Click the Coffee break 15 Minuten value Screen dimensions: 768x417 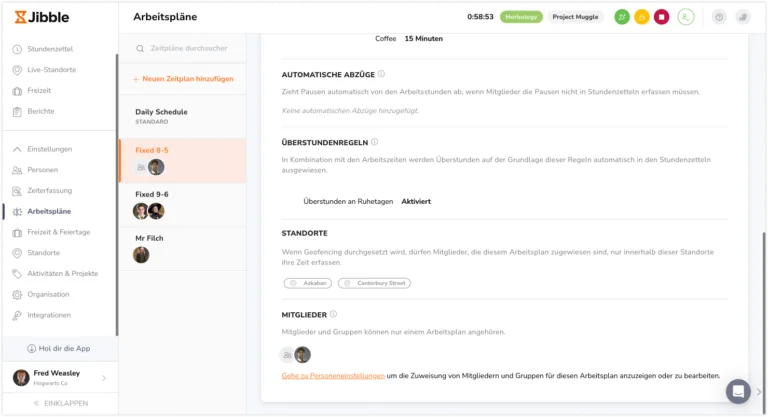click(x=423, y=39)
